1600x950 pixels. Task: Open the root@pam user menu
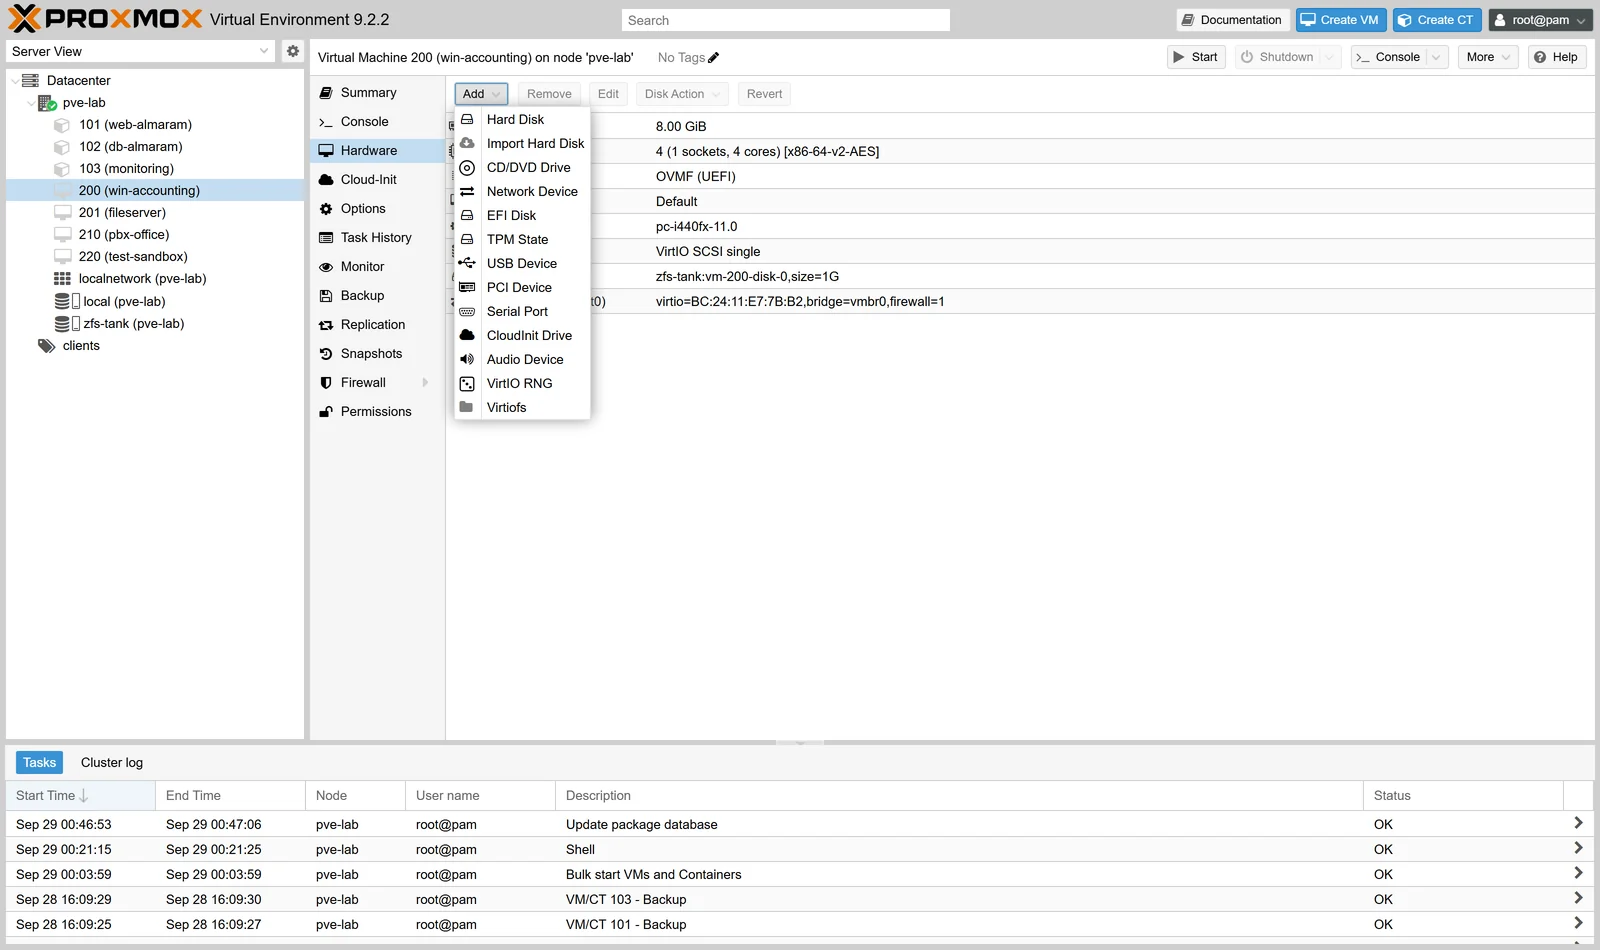click(1540, 20)
